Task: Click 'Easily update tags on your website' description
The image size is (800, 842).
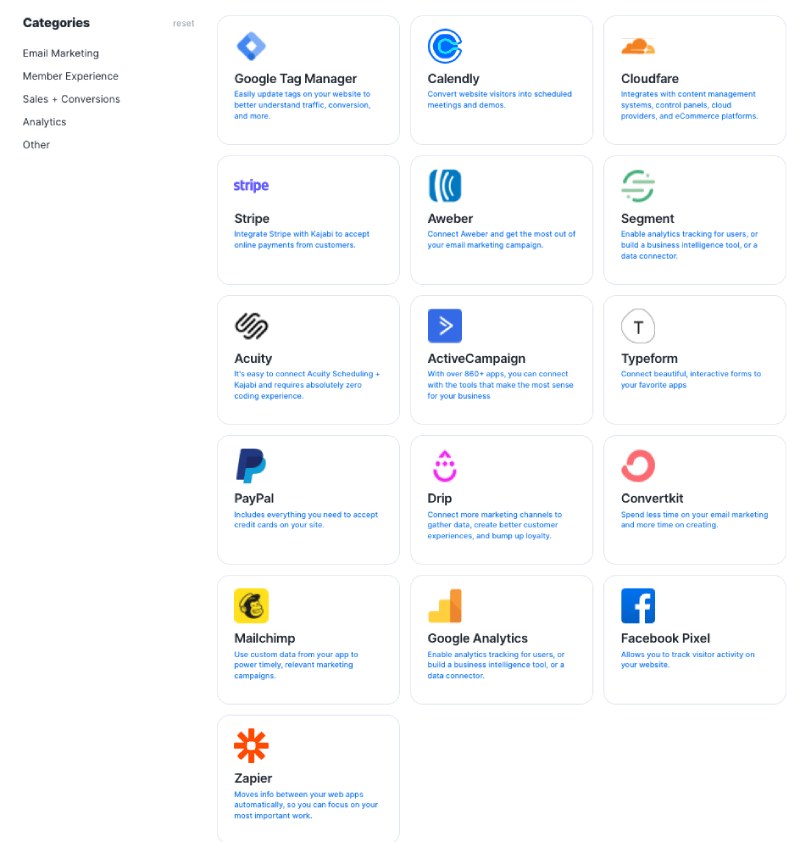Action: point(302,105)
